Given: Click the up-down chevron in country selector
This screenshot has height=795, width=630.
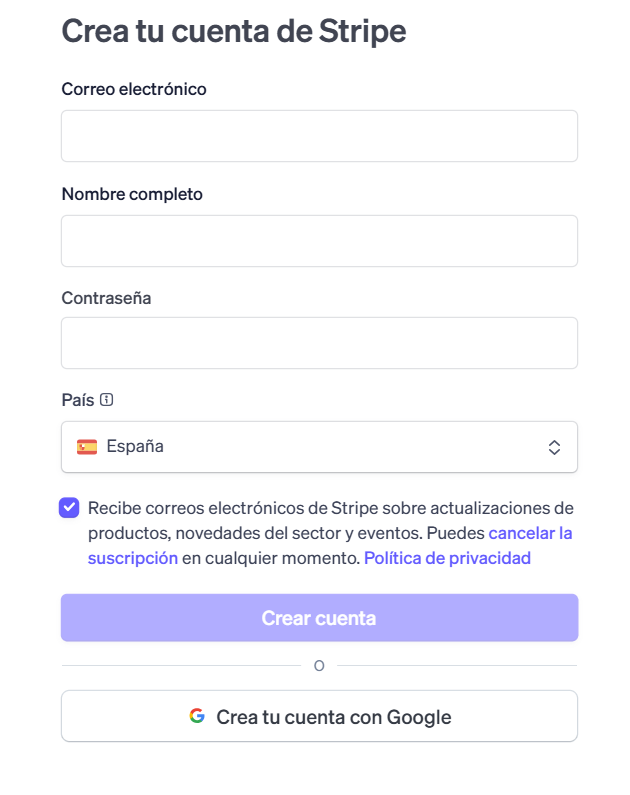Looking at the screenshot, I should pyautogui.click(x=554, y=448).
